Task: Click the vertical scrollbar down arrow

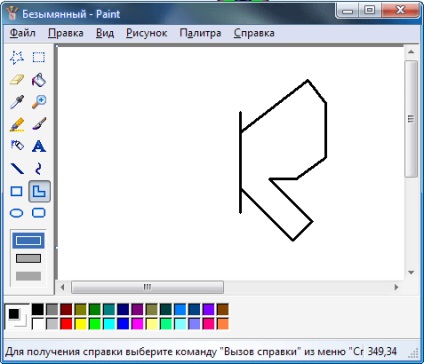Action: tap(411, 272)
